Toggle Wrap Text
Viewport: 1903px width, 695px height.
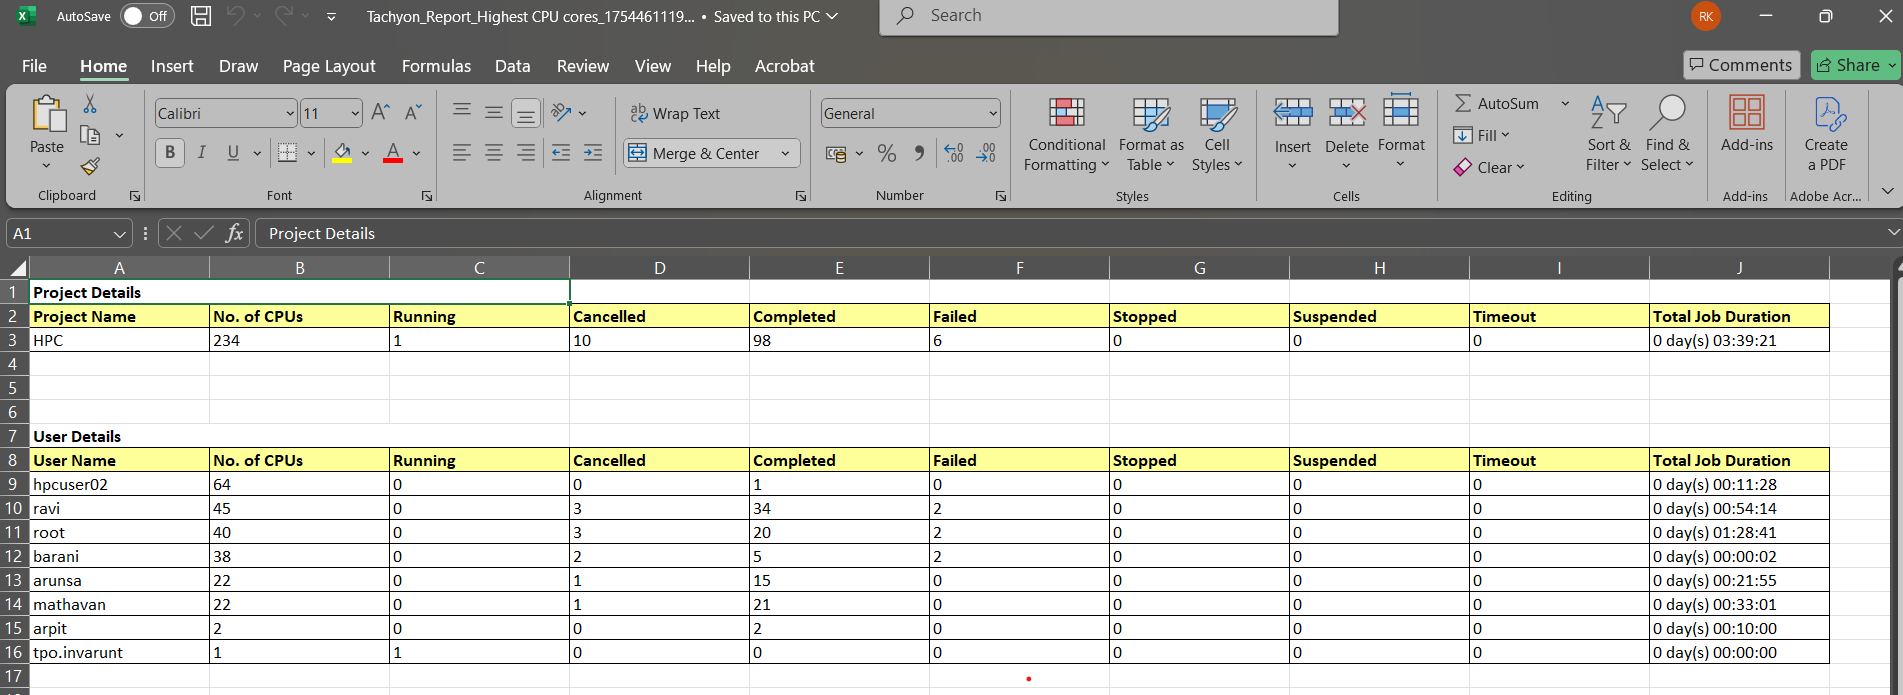[675, 113]
